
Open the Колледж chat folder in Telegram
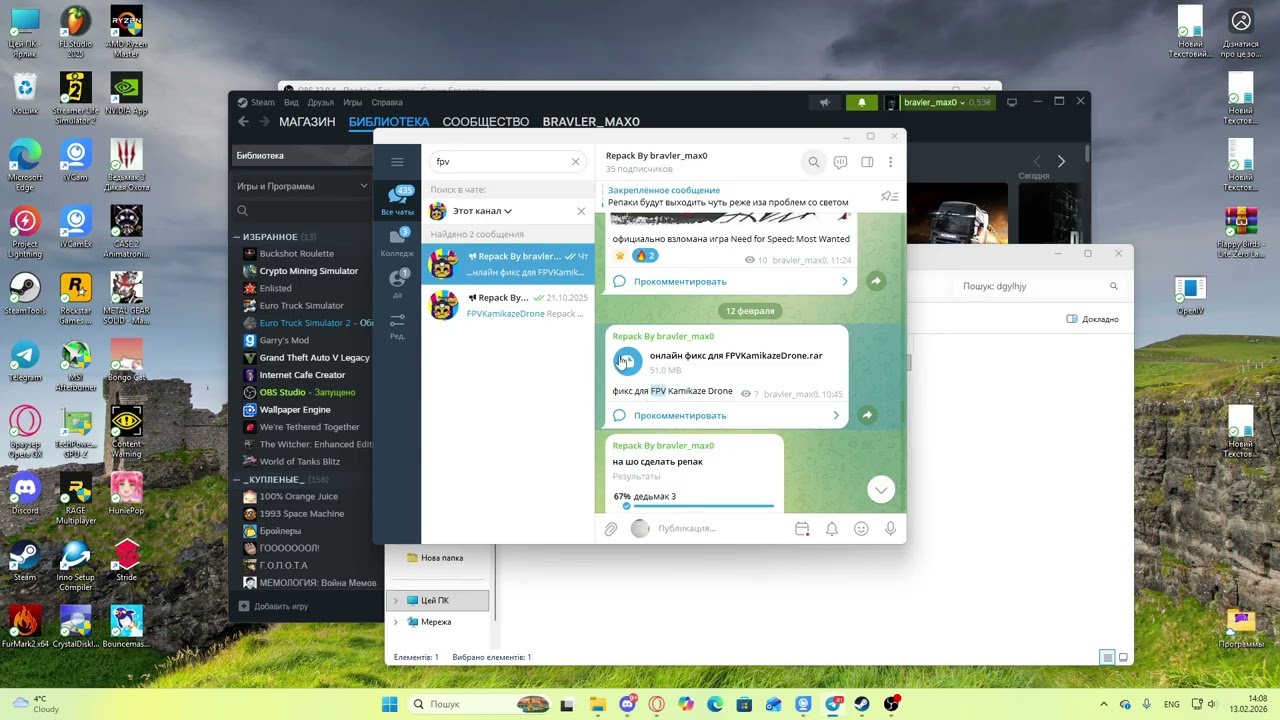397,243
